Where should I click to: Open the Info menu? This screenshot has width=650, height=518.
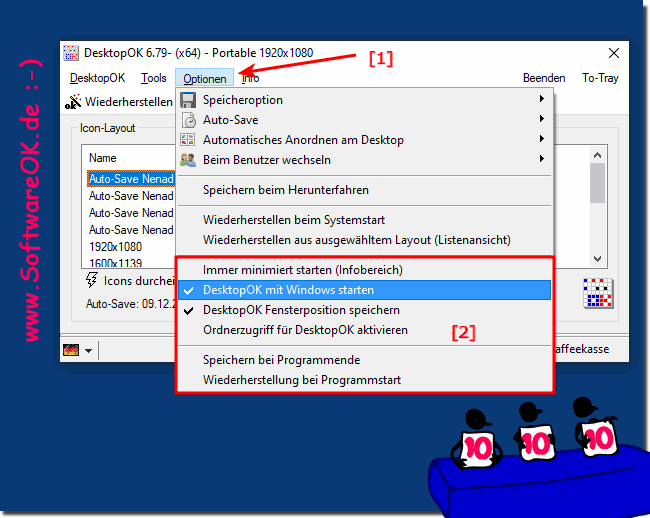tap(250, 78)
